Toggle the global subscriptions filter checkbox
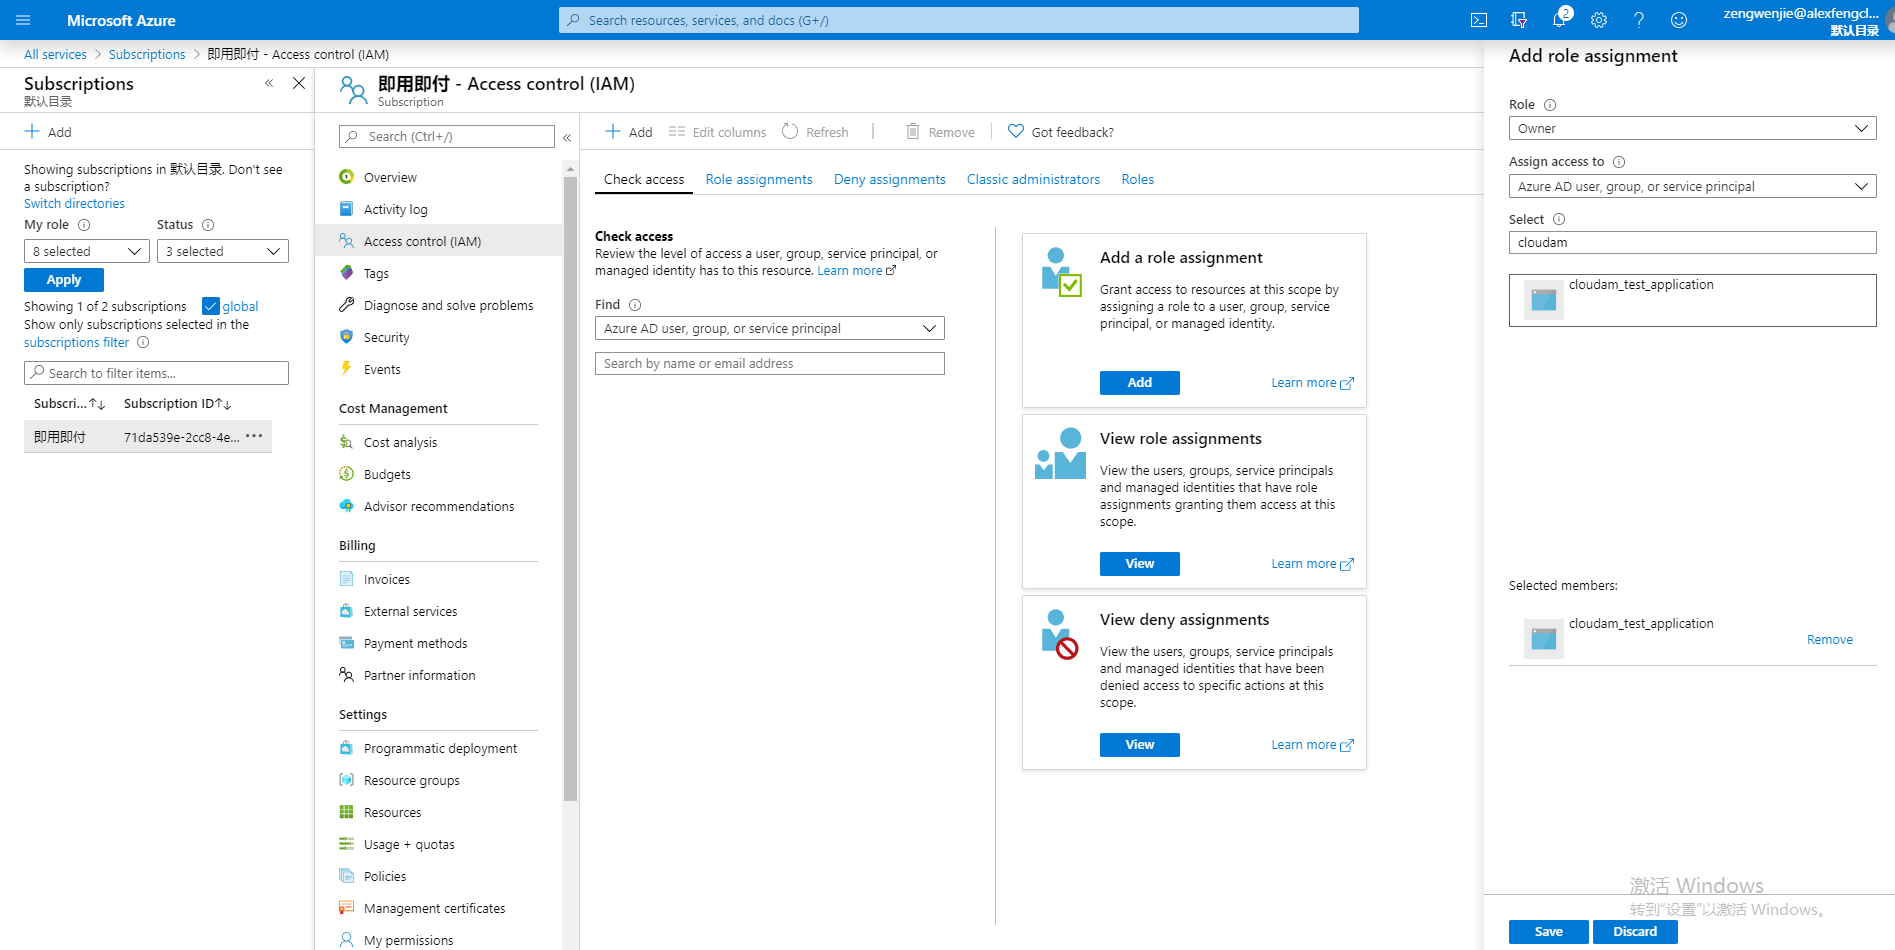This screenshot has width=1895, height=950. coord(211,306)
